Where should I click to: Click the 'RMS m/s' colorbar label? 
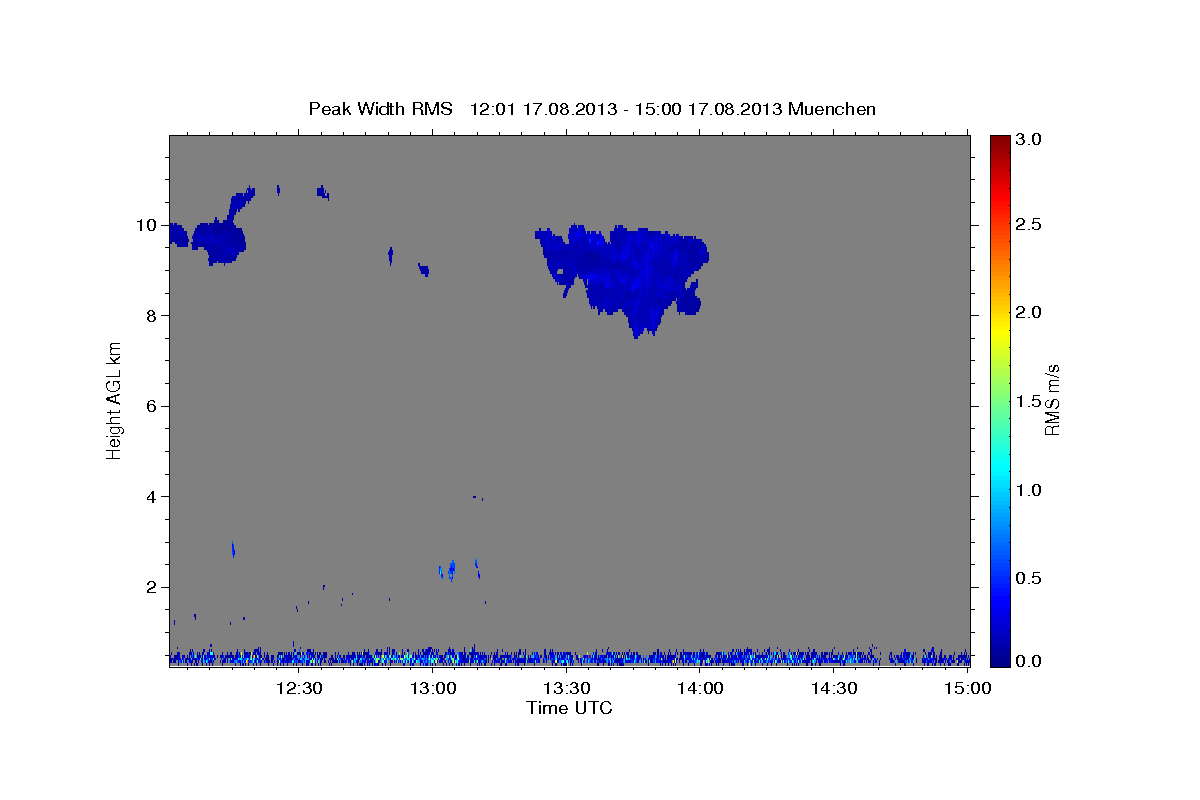tap(1052, 398)
